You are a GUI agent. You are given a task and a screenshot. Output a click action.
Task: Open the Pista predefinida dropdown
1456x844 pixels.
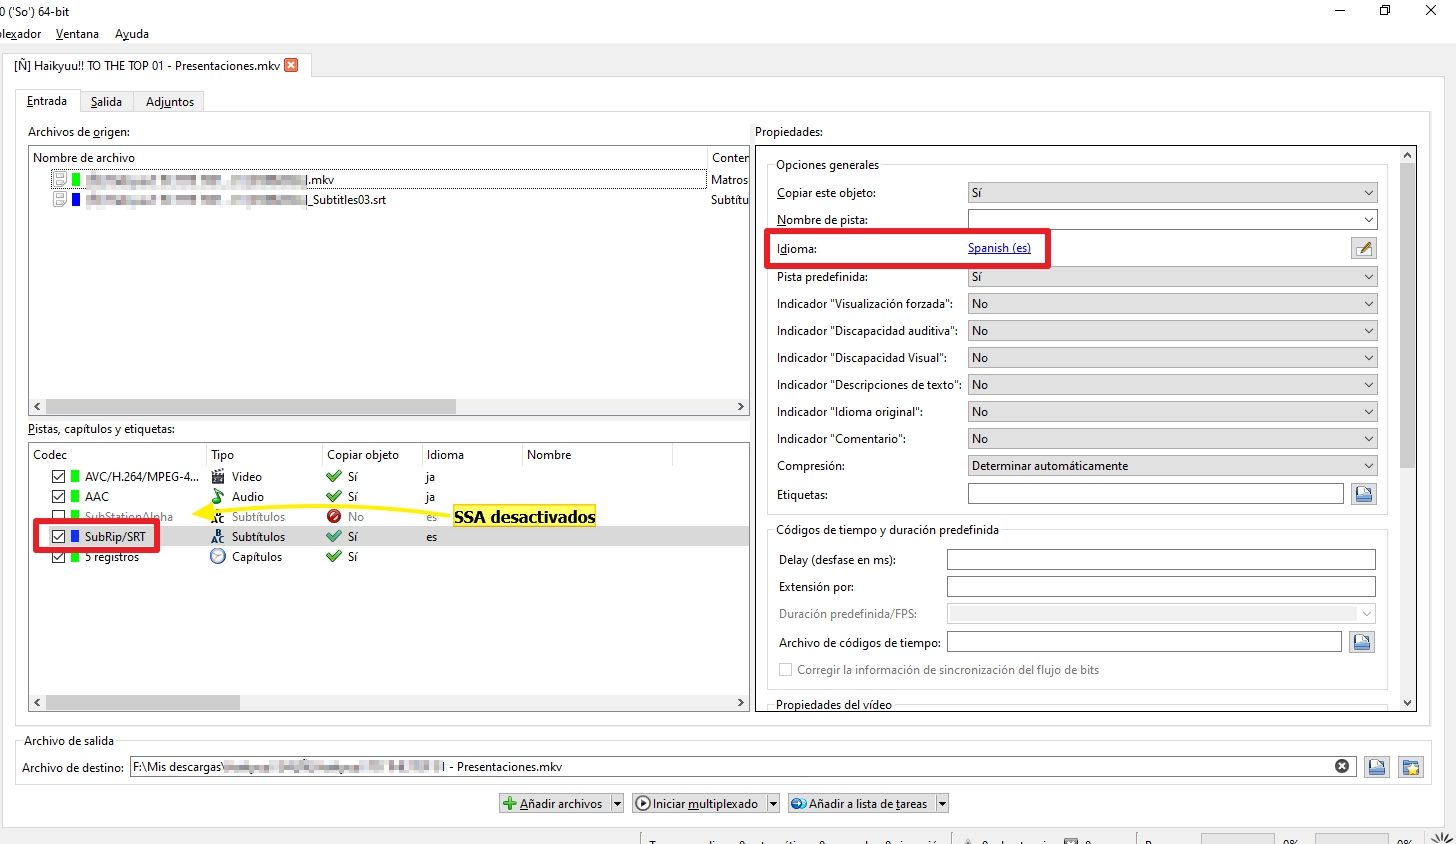tap(1172, 277)
